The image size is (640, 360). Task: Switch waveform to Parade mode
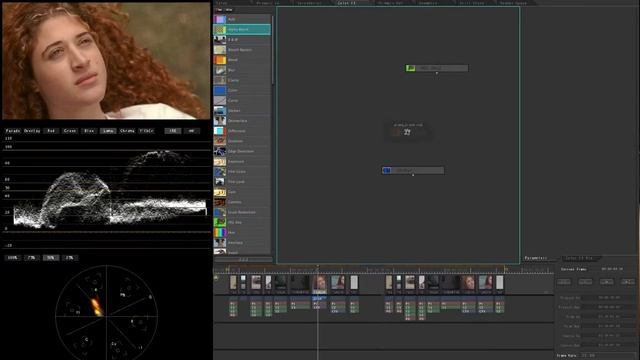pyautogui.click(x=13, y=131)
